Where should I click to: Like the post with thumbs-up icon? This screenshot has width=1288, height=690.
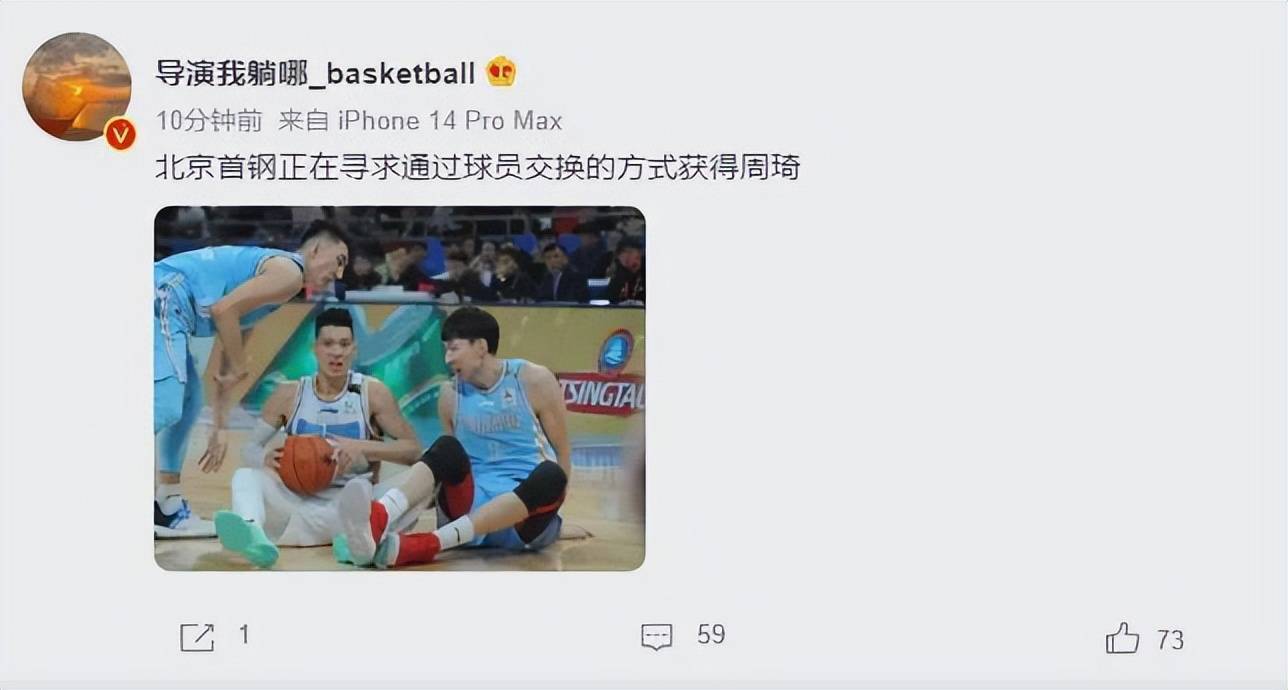pyautogui.click(x=1123, y=637)
